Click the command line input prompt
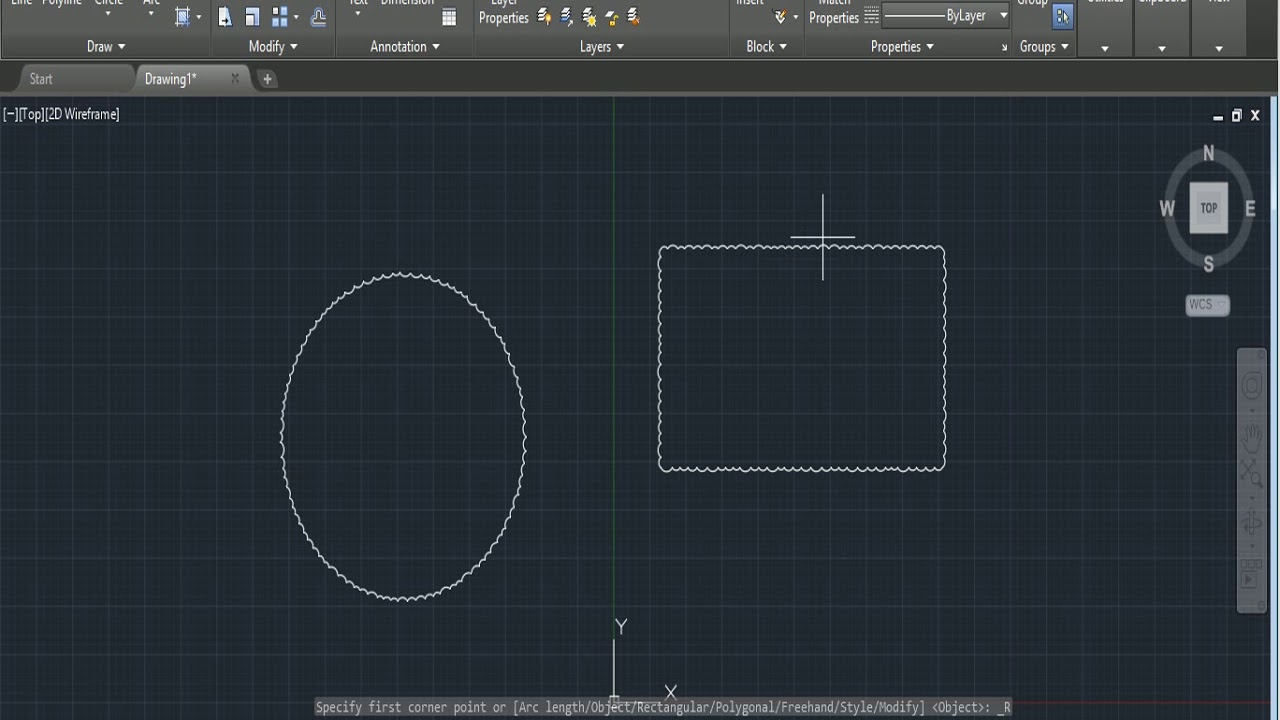The height and width of the screenshot is (720, 1280). [x=665, y=707]
